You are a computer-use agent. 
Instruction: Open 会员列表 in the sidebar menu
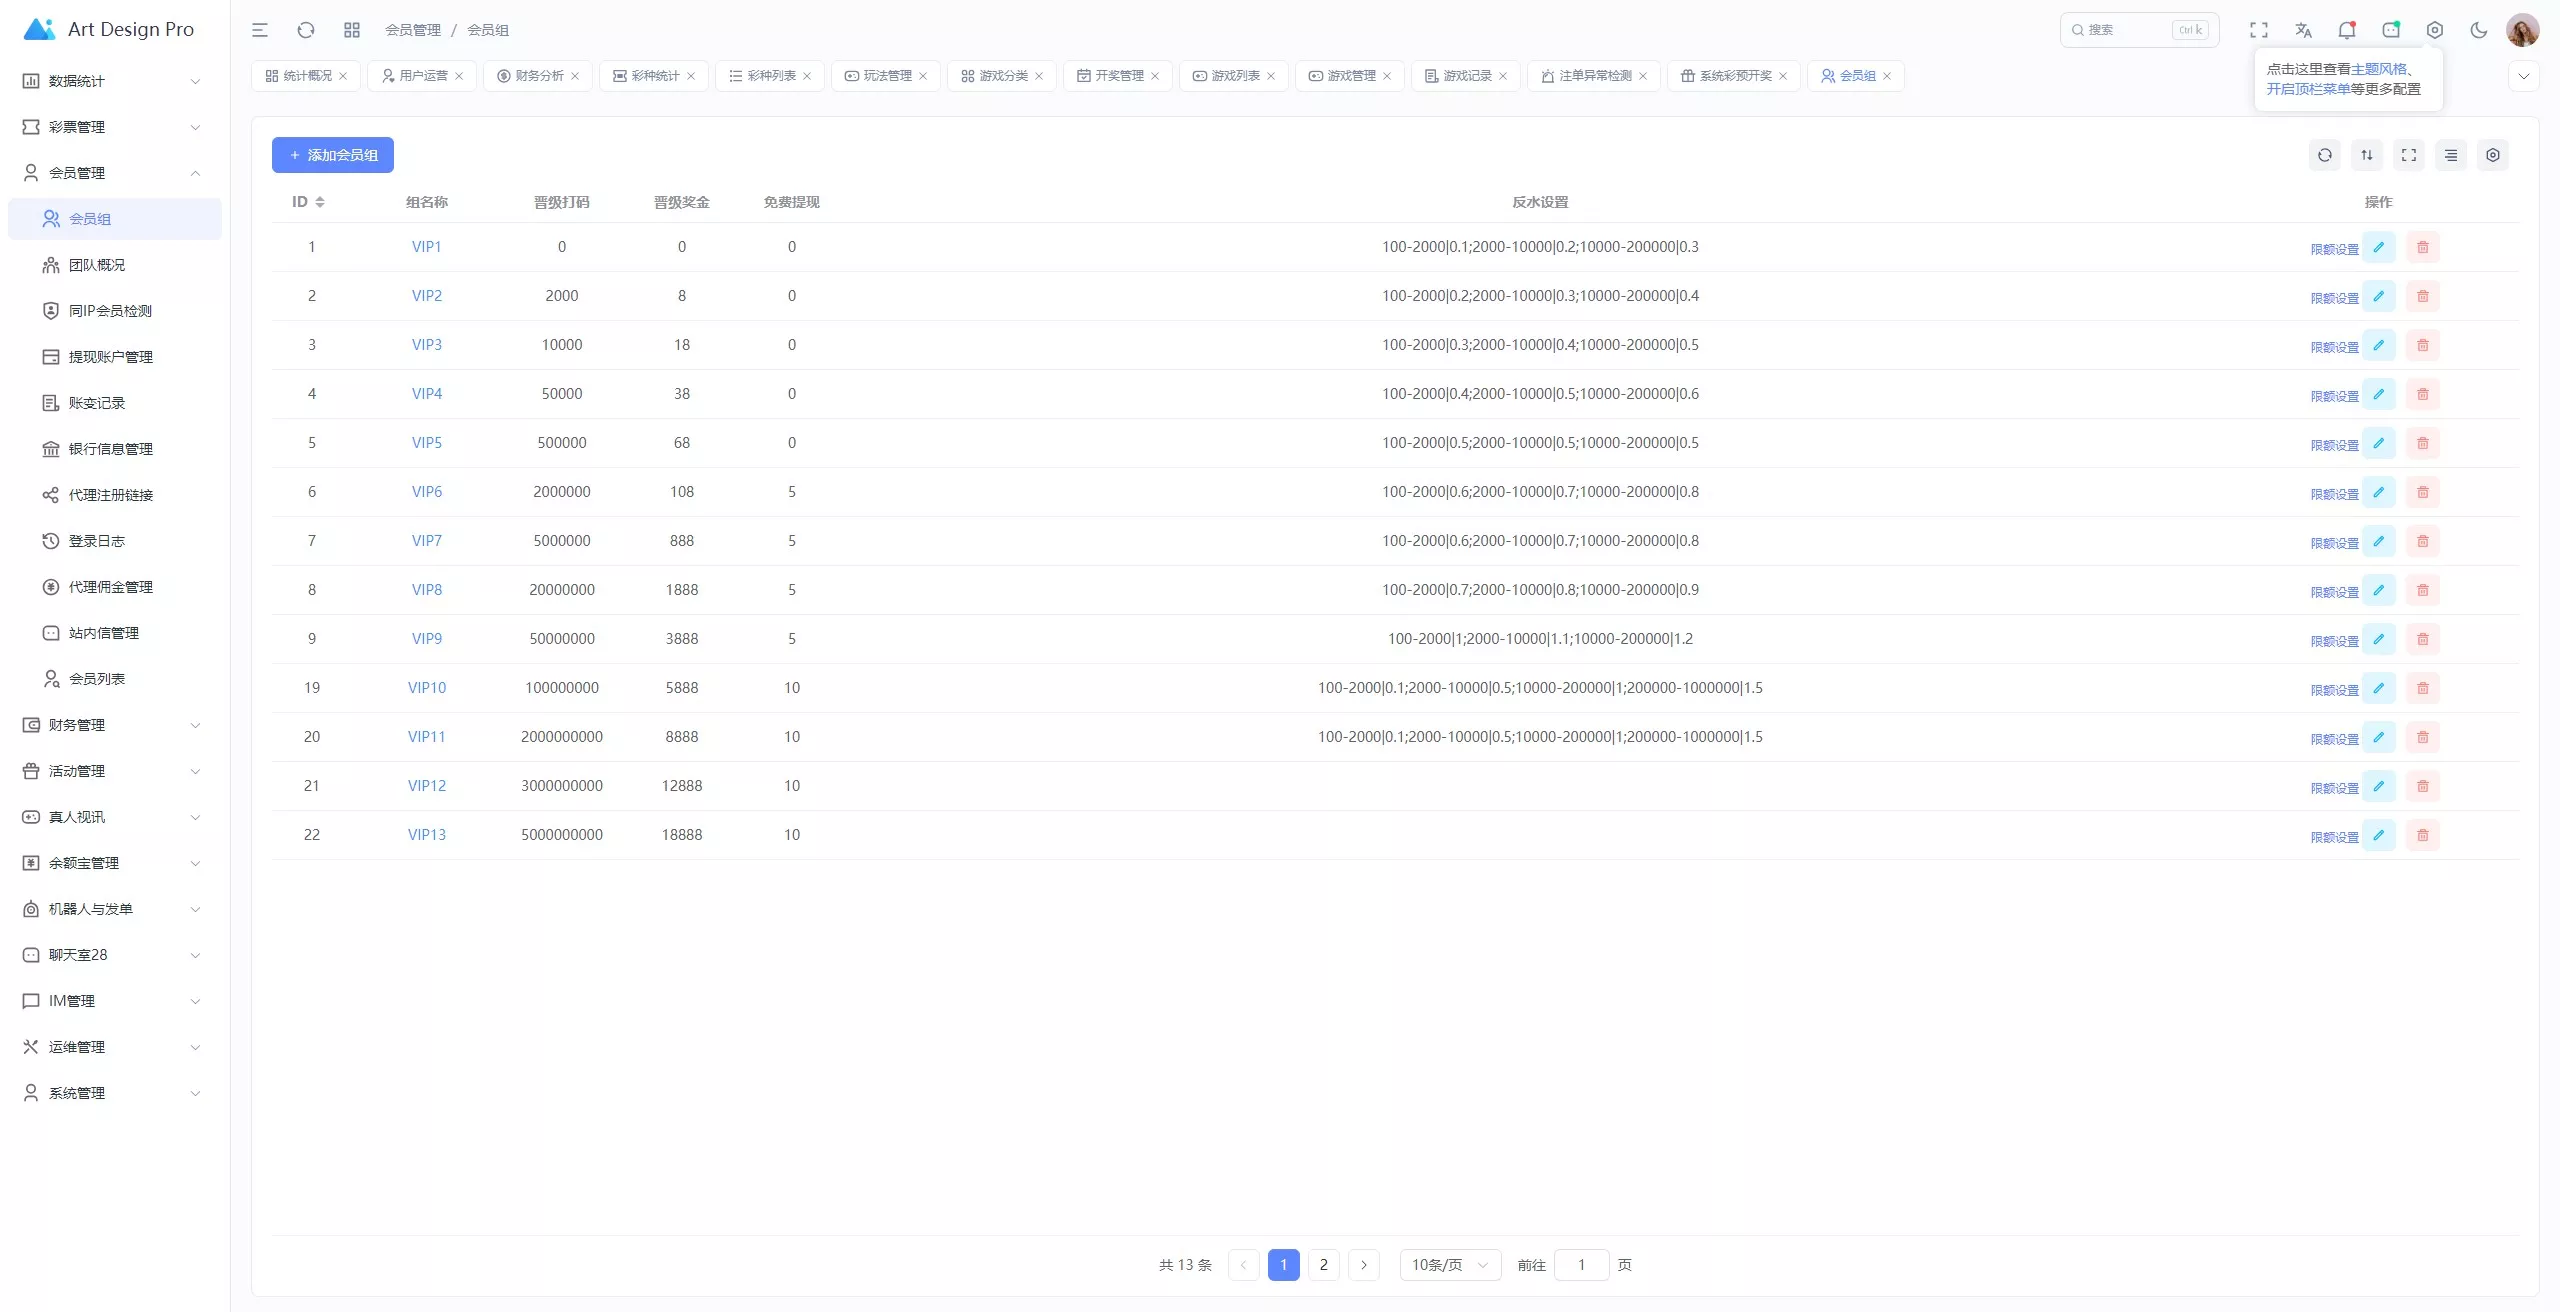point(97,679)
